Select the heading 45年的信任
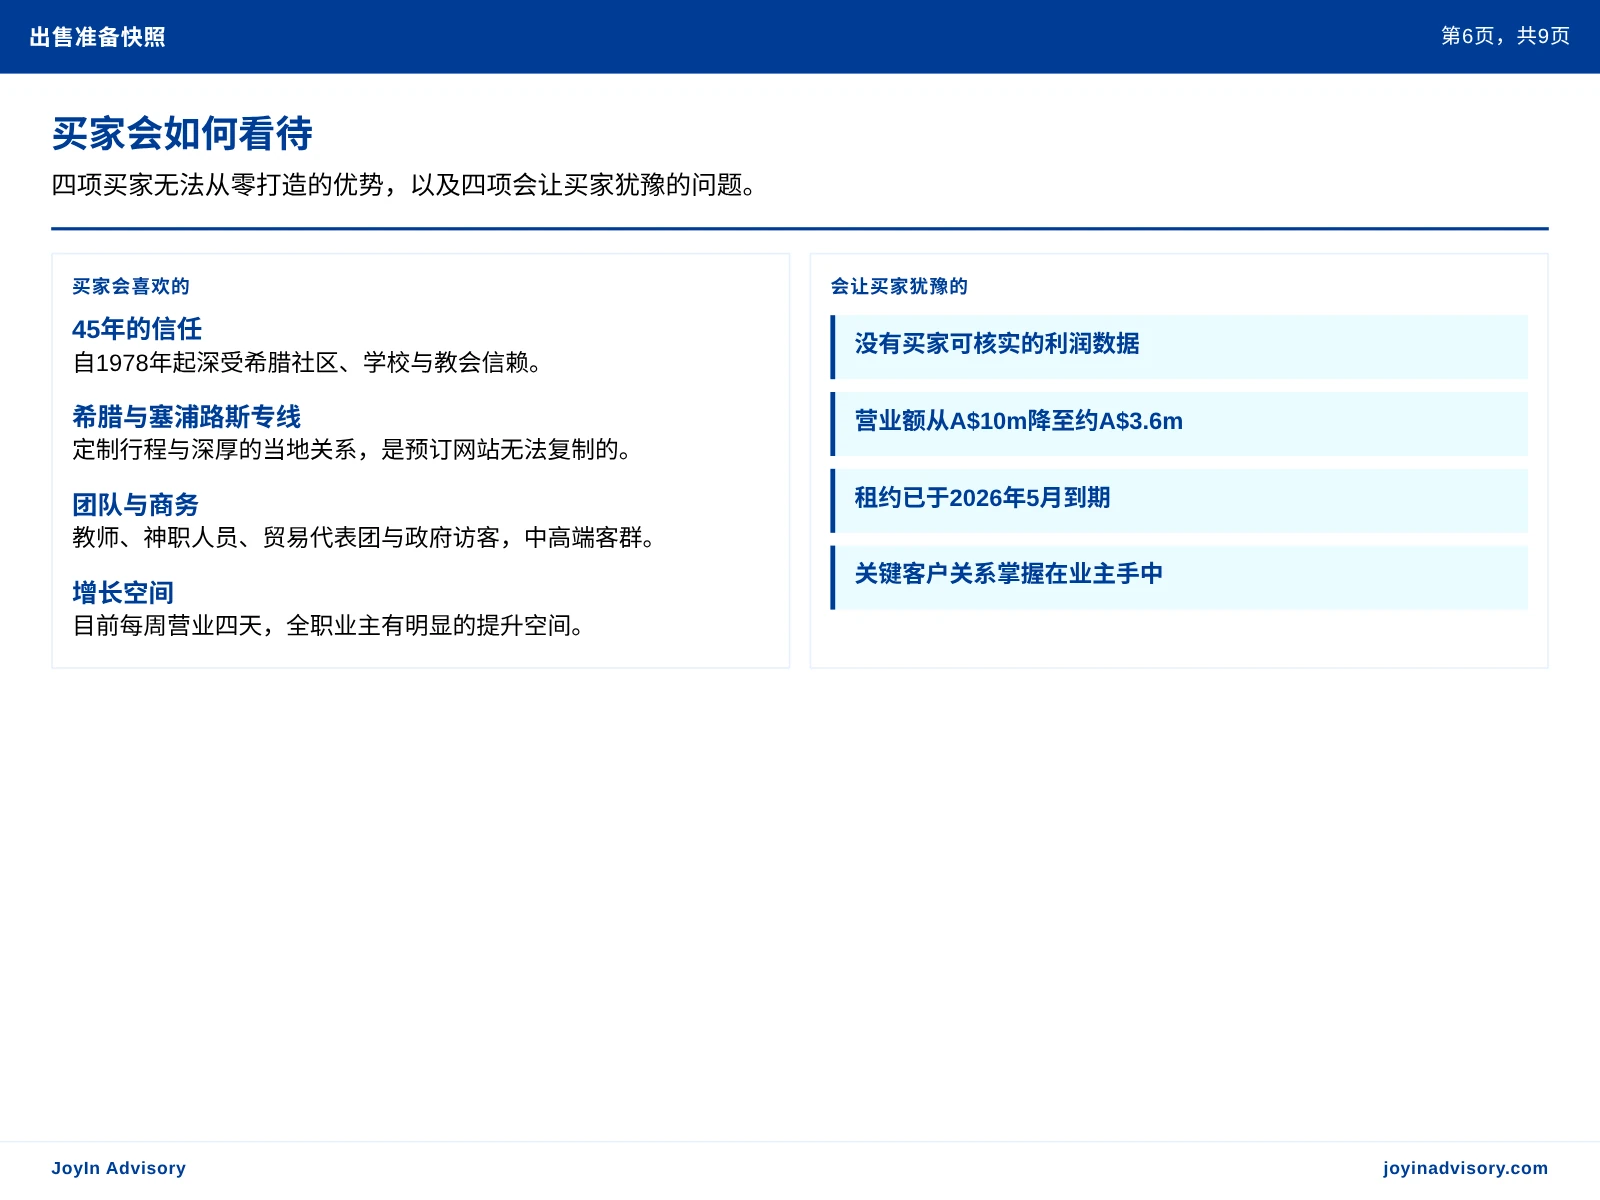 (137, 329)
